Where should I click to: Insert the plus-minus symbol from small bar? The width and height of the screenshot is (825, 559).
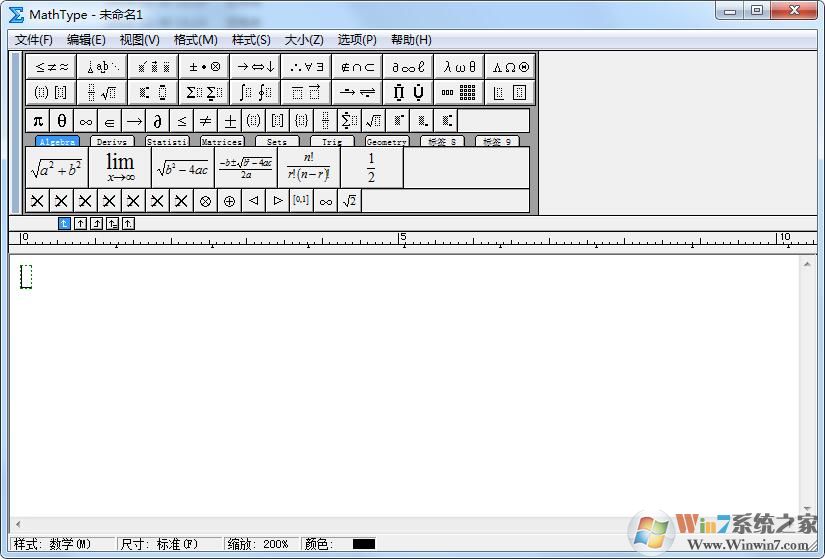click(x=229, y=121)
